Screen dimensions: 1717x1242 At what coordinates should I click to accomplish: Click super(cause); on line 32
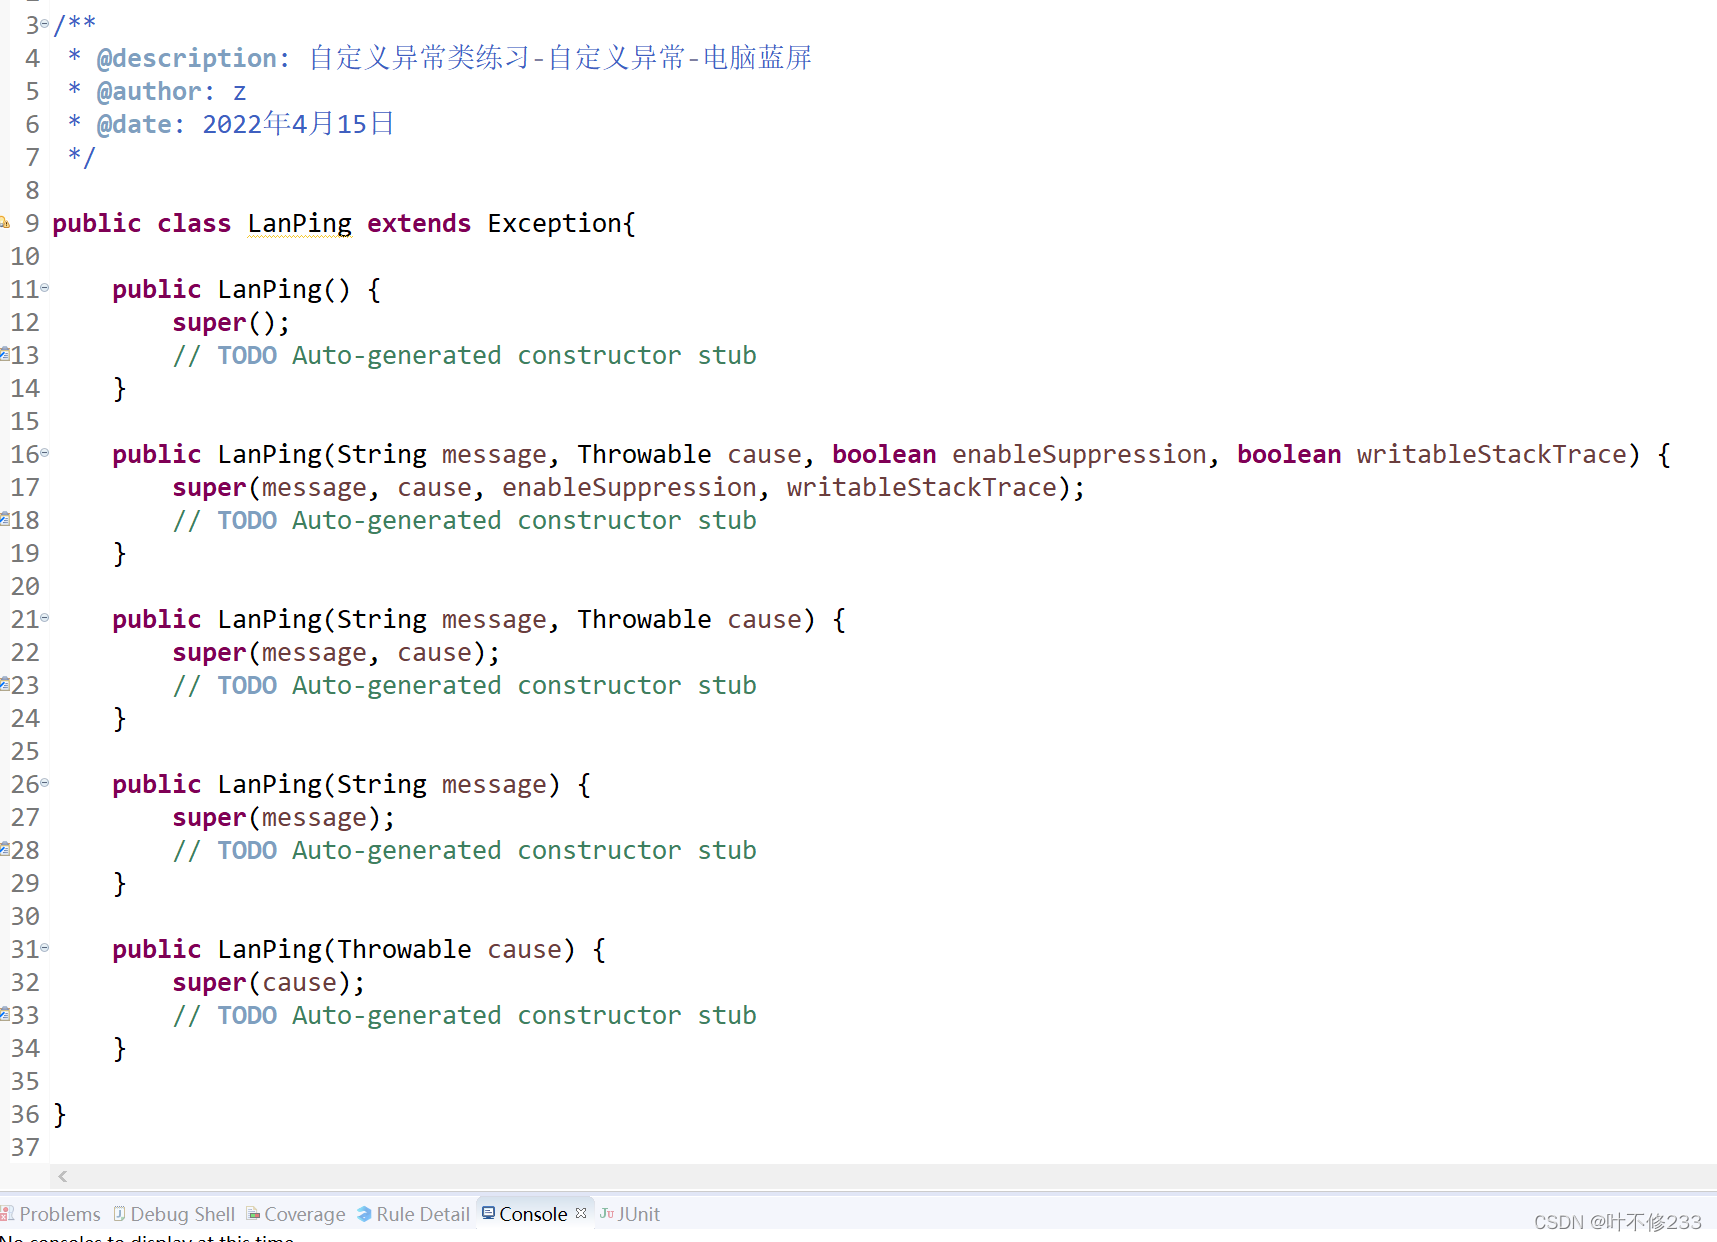269,982
